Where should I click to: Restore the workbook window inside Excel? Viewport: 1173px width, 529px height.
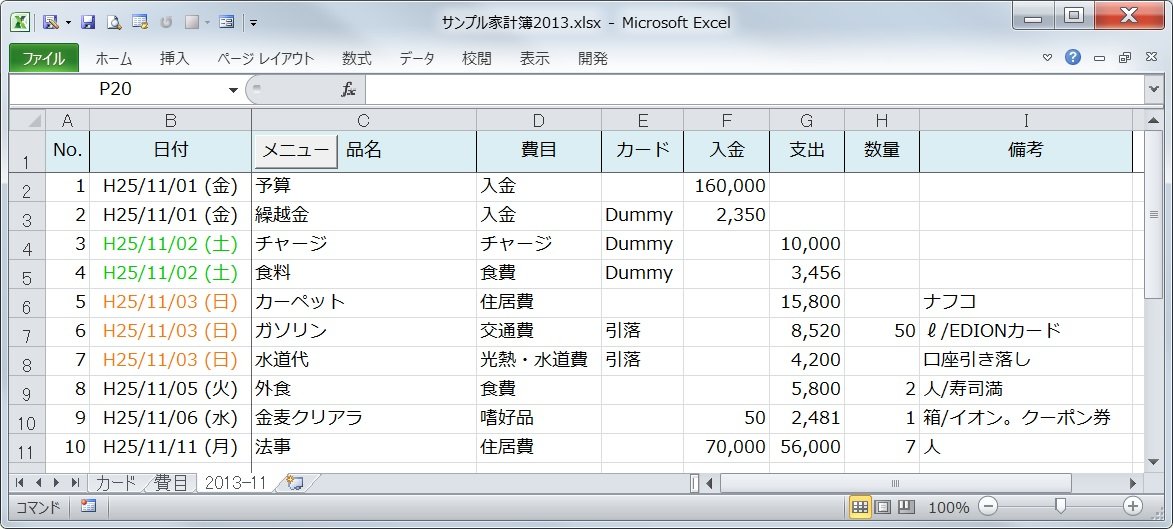pyautogui.click(x=1125, y=58)
